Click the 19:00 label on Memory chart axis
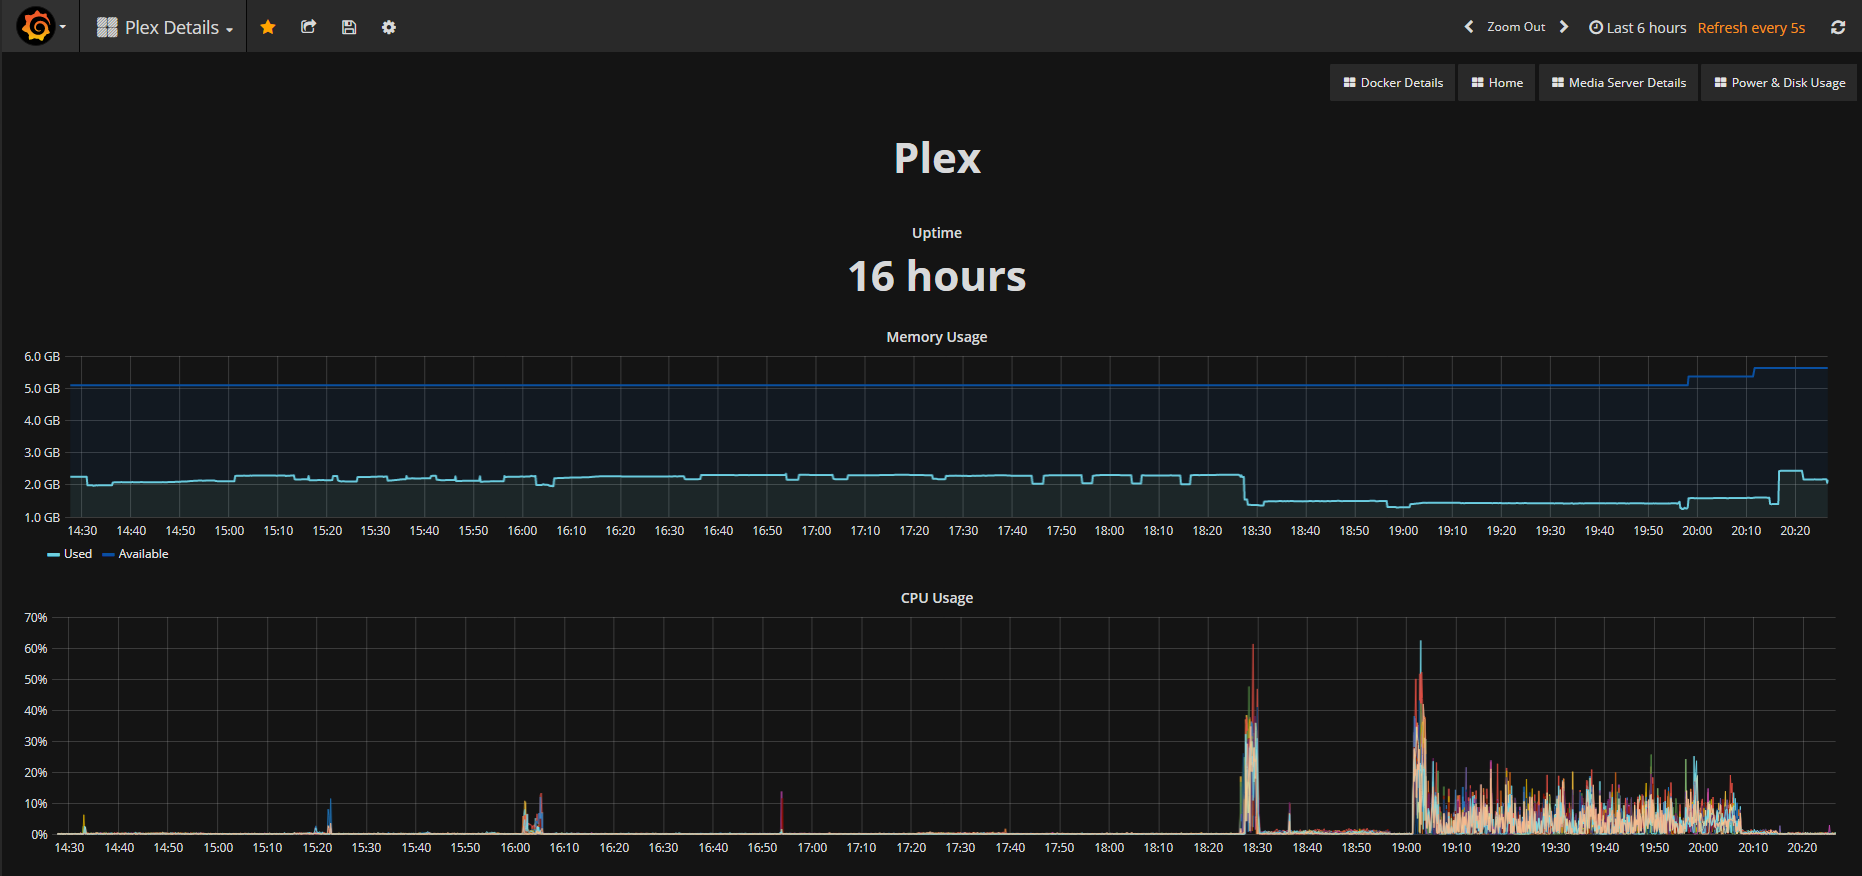Viewport: 1862px width, 876px height. coord(1403,531)
